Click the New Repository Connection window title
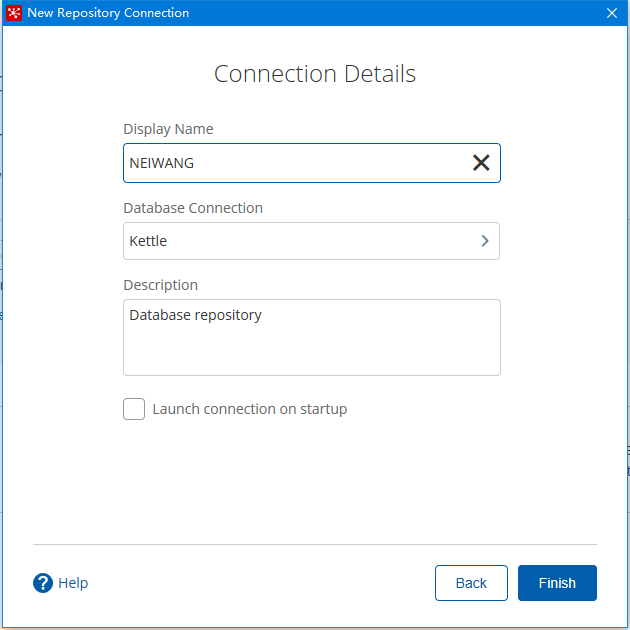The image size is (630, 630). (108, 13)
